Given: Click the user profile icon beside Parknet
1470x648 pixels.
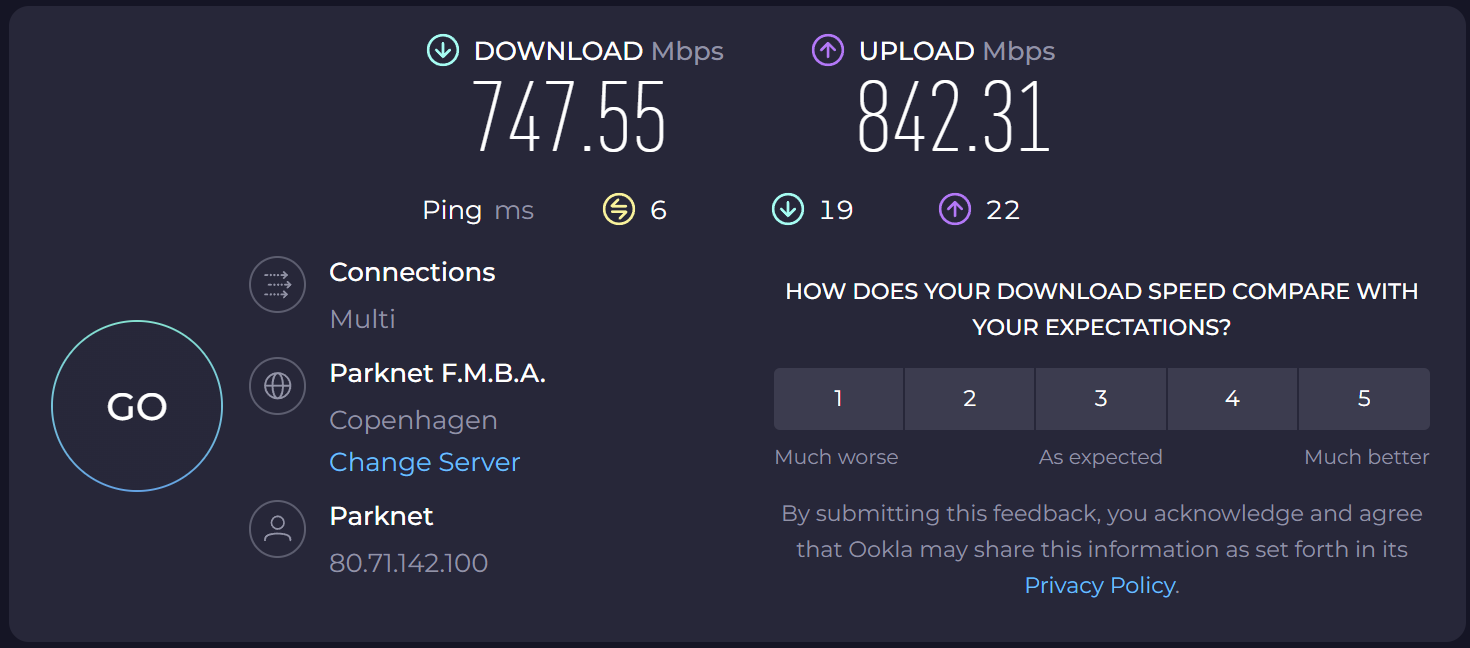Looking at the screenshot, I should [277, 529].
